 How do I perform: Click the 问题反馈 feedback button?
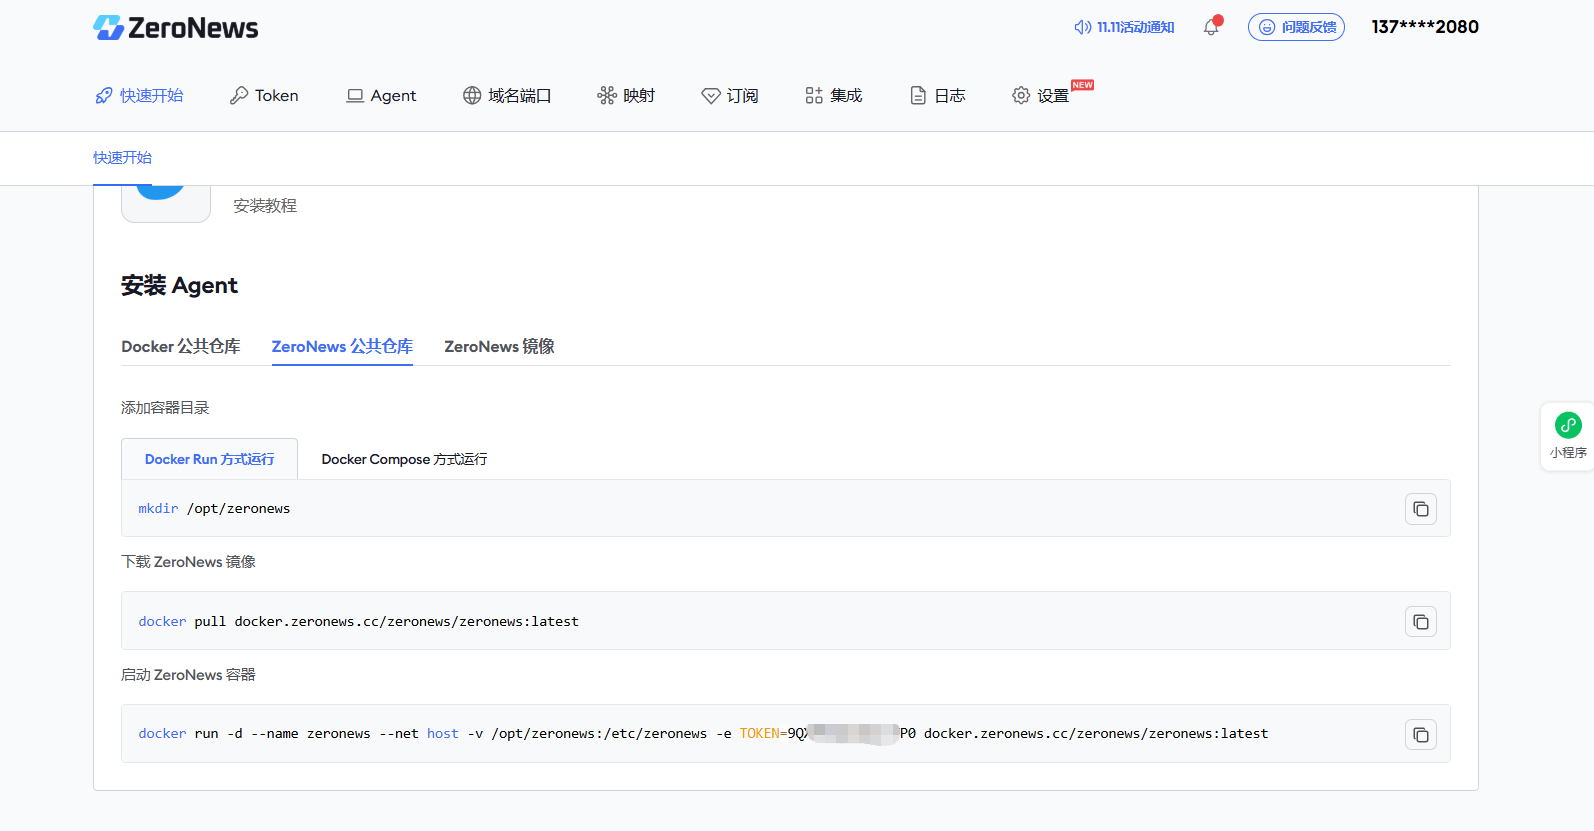point(1296,27)
